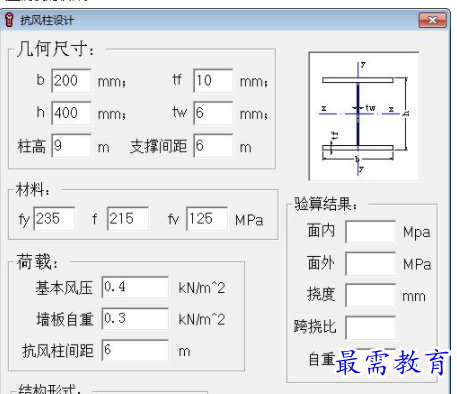The height and width of the screenshot is (394, 457).
Task: Click the MPa unit after fv field
Action: (x=249, y=220)
